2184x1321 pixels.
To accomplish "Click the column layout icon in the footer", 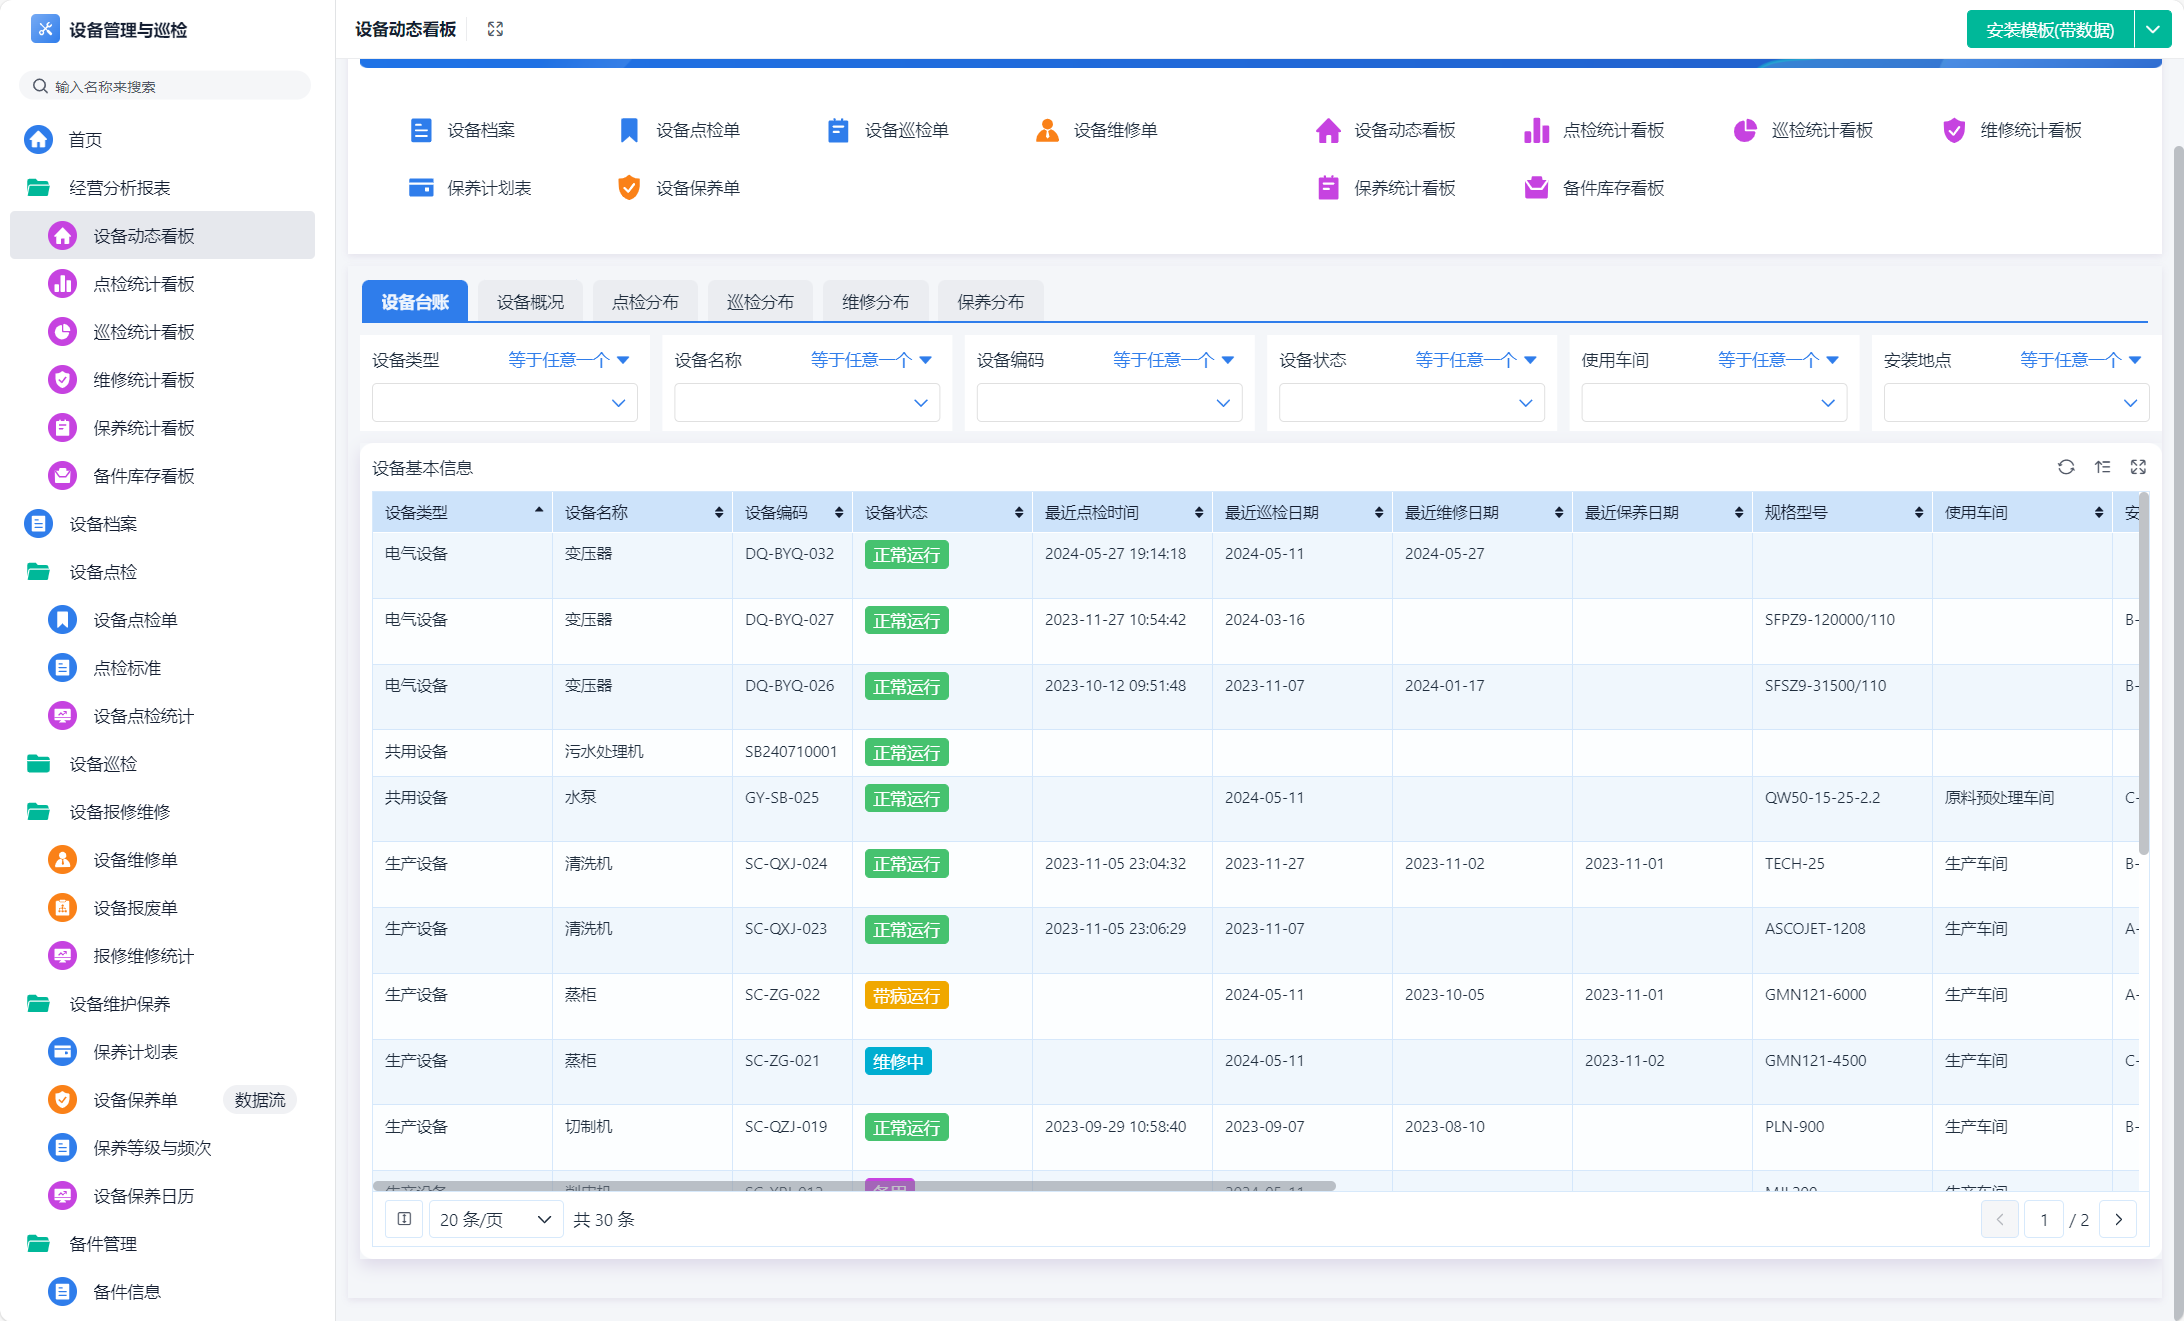I will [x=404, y=1219].
